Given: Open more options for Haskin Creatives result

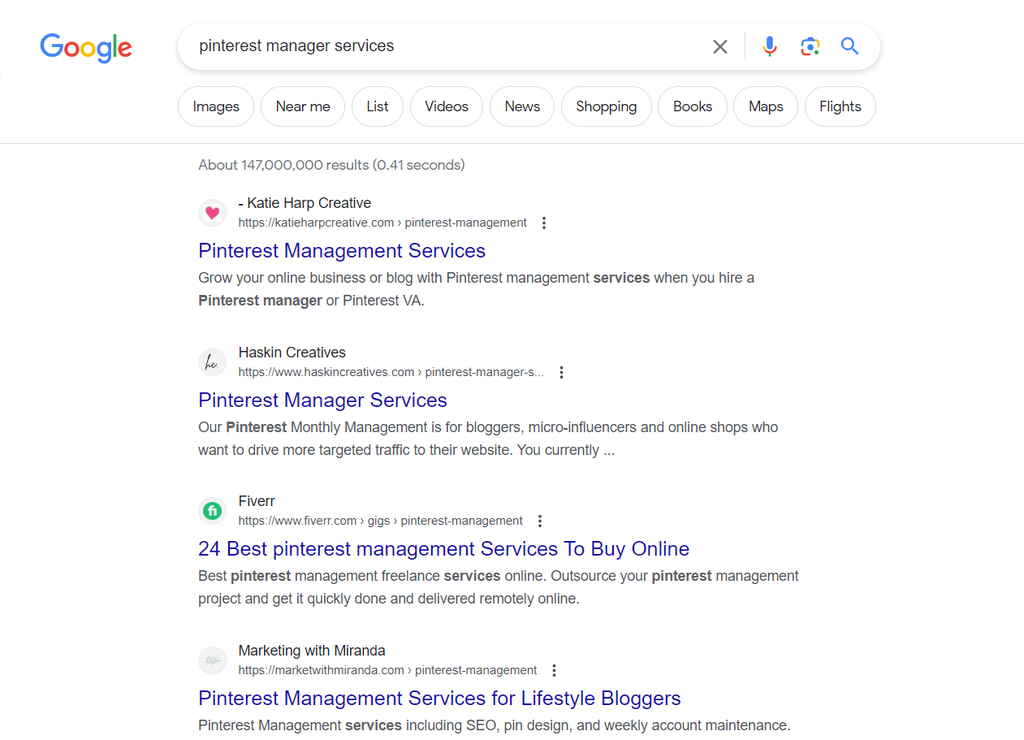Looking at the screenshot, I should pos(562,372).
